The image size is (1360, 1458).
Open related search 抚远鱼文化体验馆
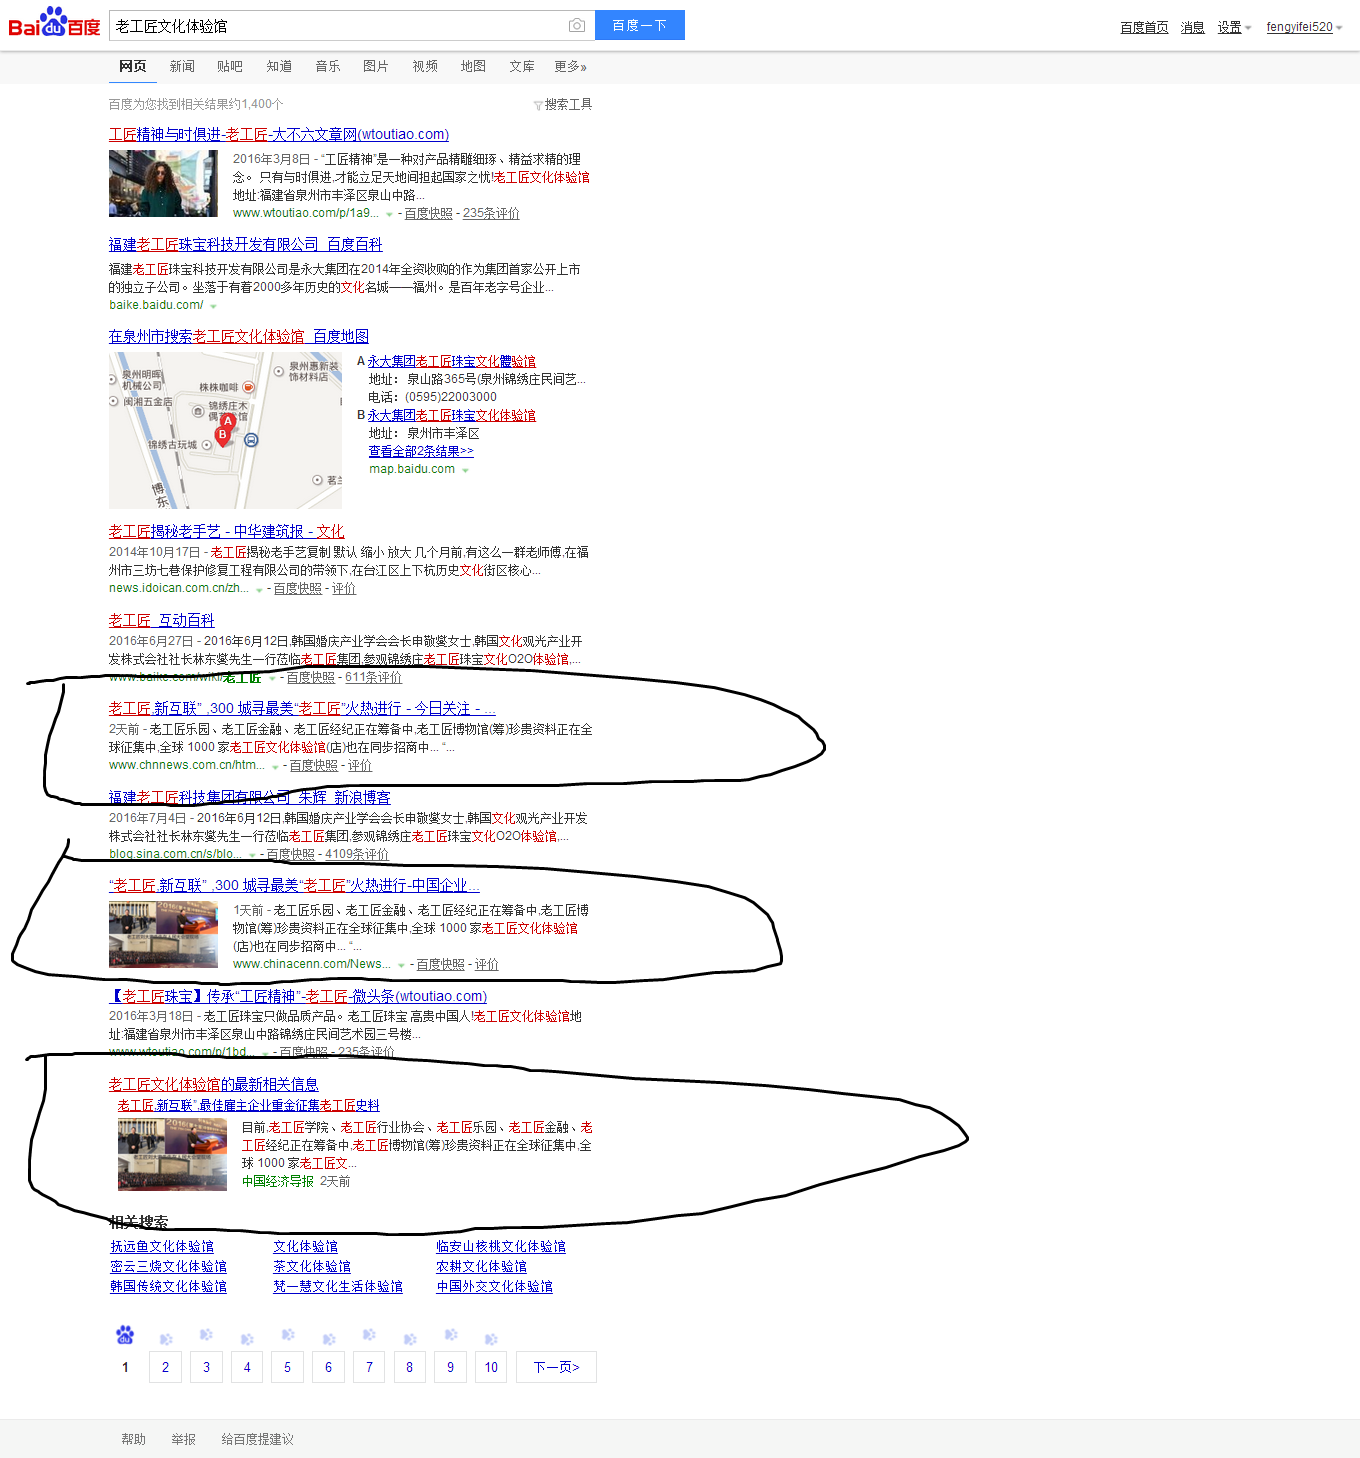[162, 1246]
